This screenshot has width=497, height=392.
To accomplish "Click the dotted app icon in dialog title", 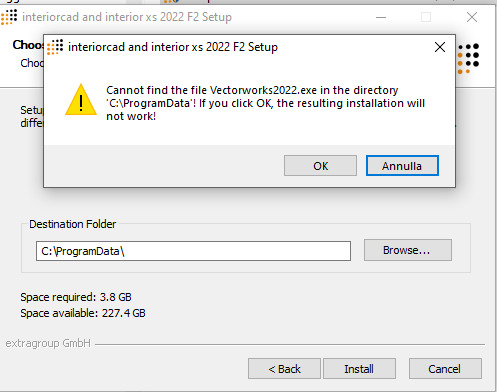I will [x=55, y=47].
